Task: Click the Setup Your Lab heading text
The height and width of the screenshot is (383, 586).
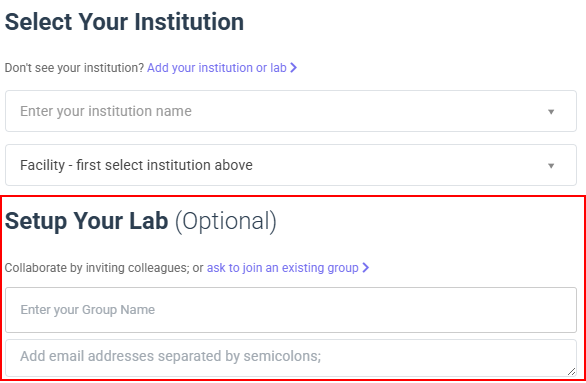Action: click(x=86, y=221)
